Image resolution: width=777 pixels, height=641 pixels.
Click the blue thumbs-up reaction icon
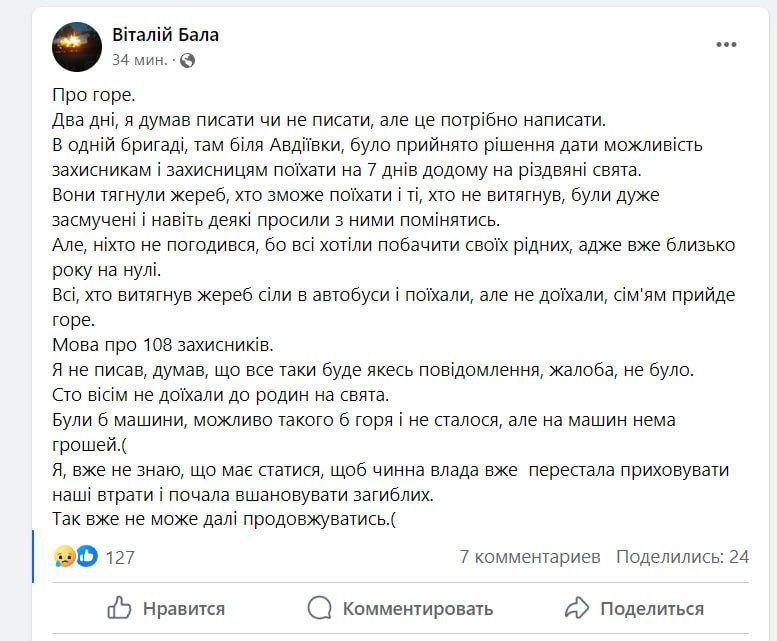click(x=87, y=556)
